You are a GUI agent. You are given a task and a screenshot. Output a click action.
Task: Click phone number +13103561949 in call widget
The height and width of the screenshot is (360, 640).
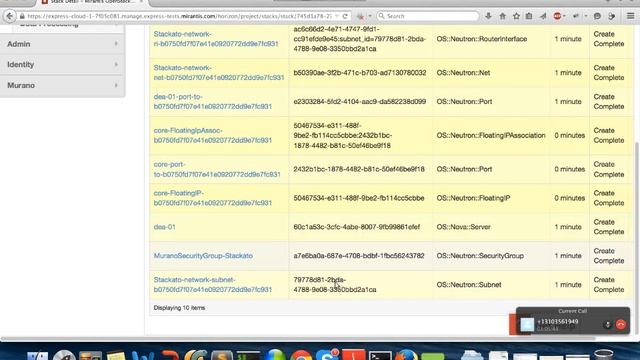point(558,322)
